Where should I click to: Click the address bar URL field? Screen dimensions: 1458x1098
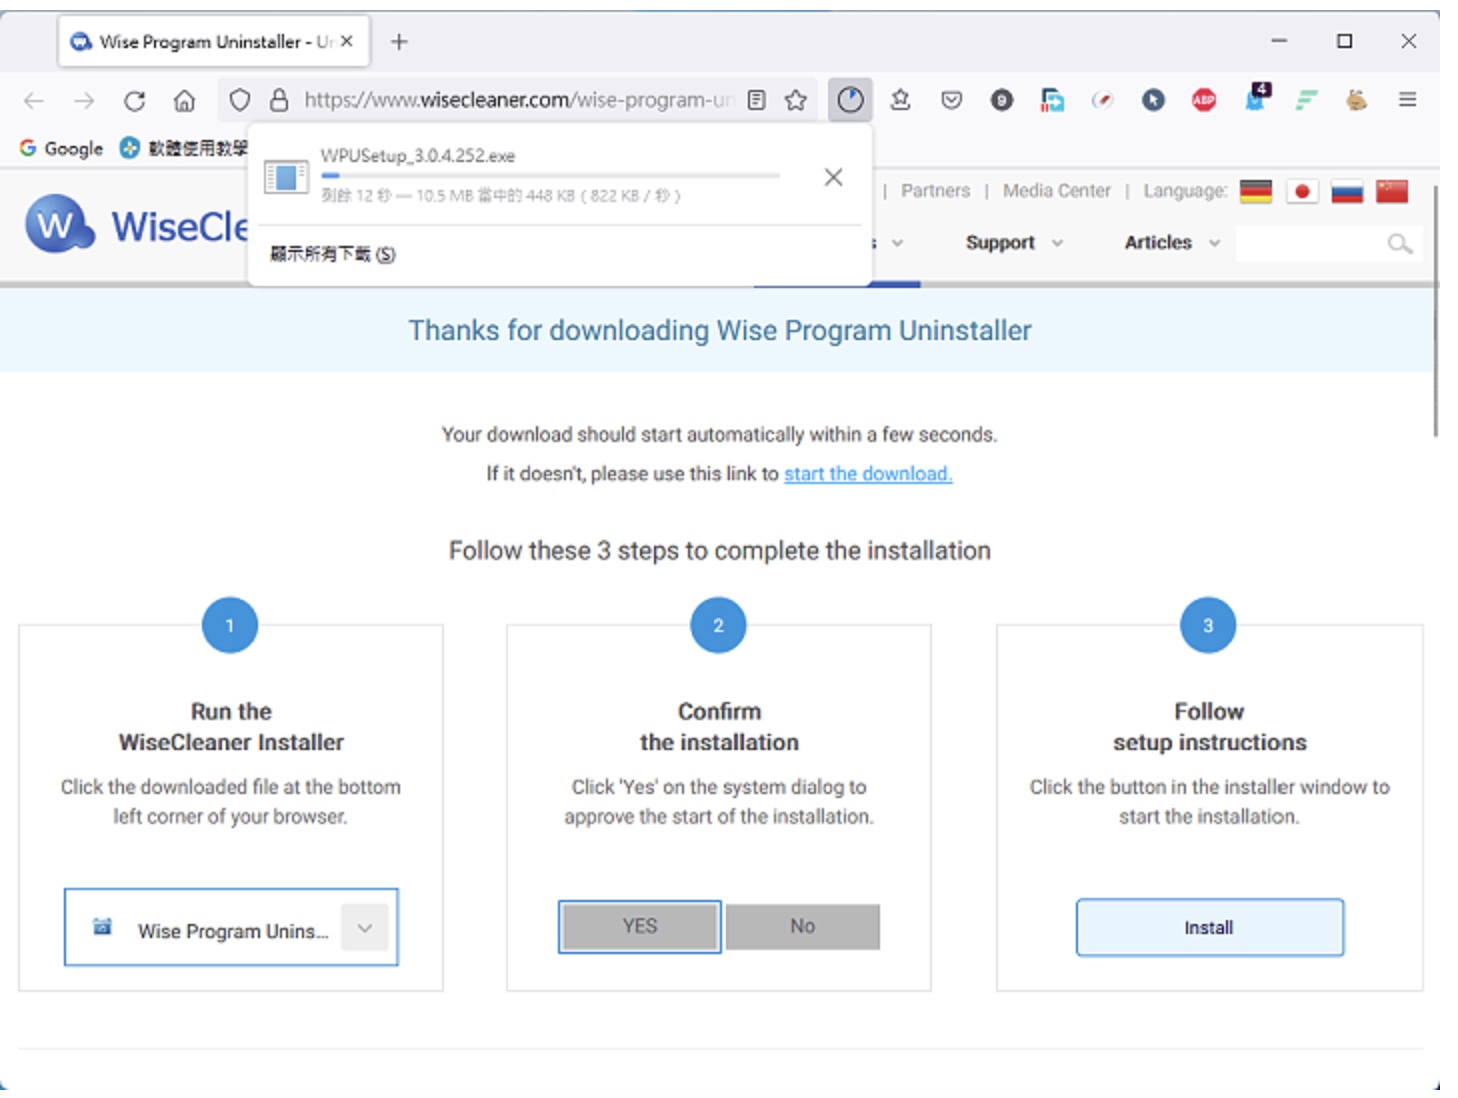pyautogui.click(x=518, y=100)
